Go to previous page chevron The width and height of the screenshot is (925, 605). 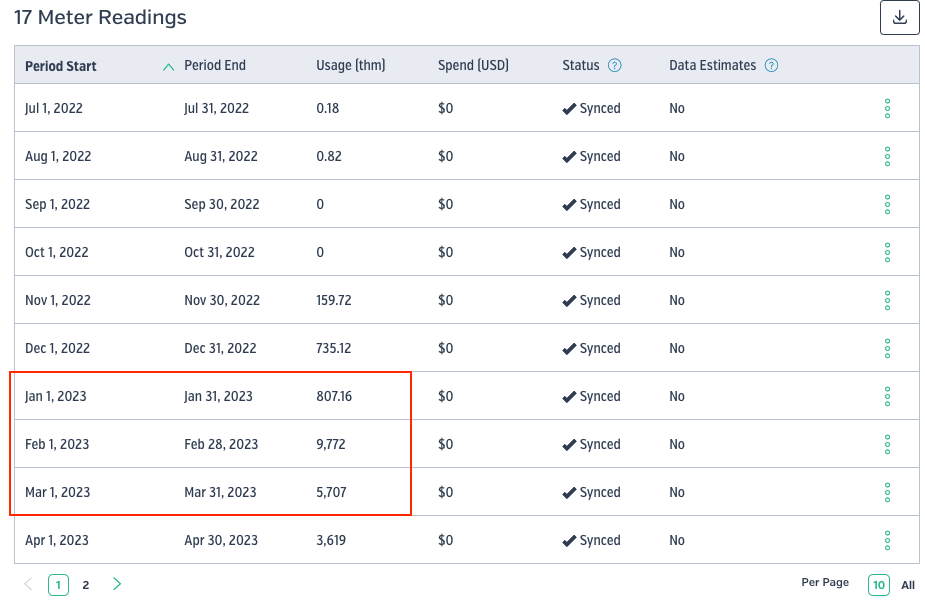[x=28, y=584]
